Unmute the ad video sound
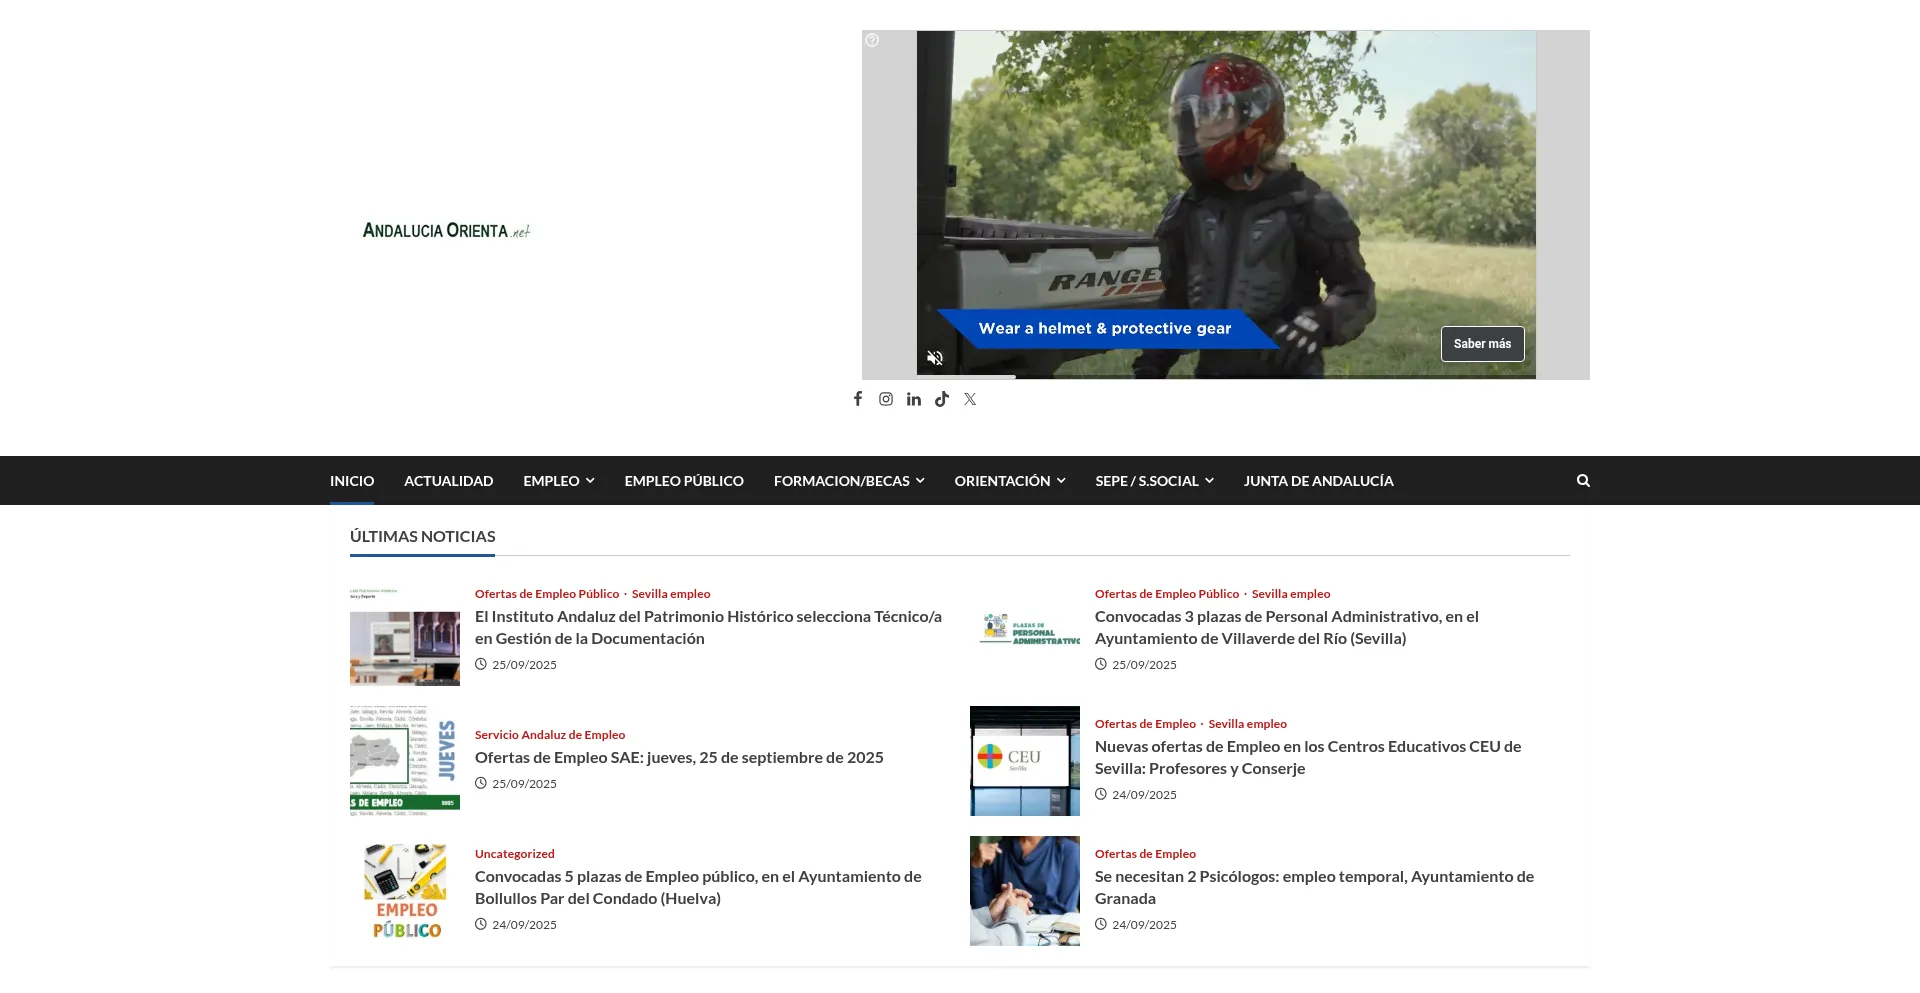Viewport: 1920px width, 993px height. (x=935, y=358)
